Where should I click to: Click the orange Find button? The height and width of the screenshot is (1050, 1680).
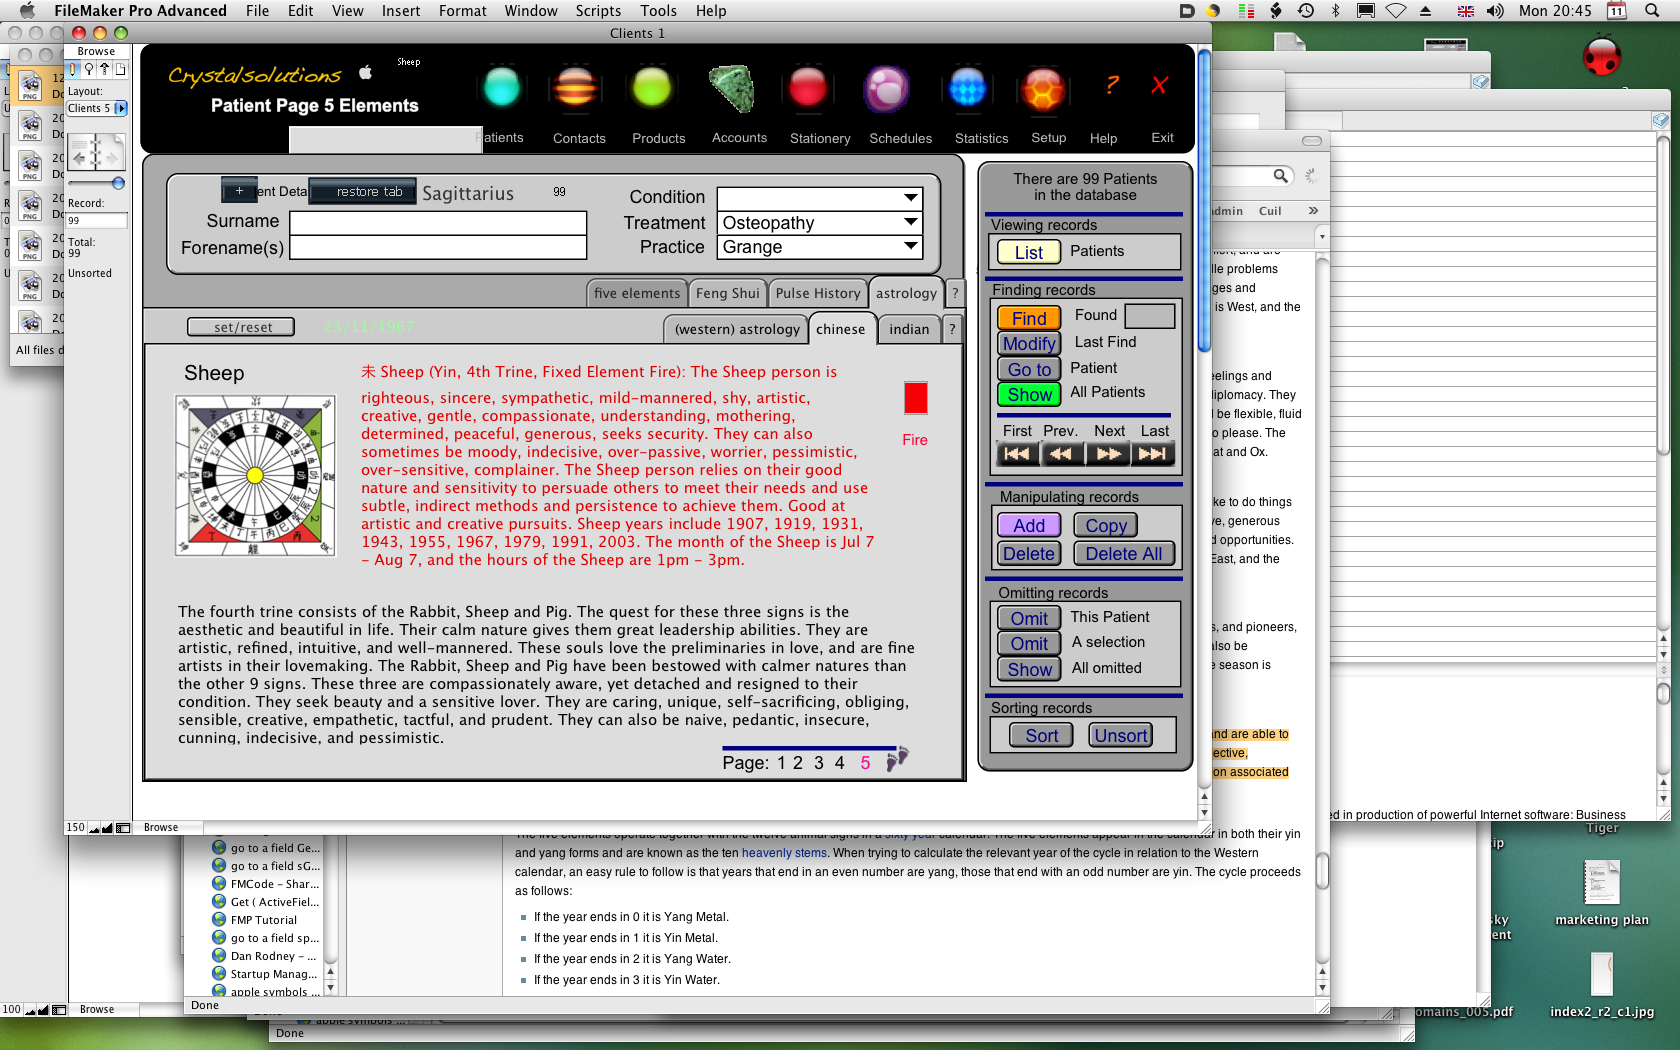[x=1029, y=318]
